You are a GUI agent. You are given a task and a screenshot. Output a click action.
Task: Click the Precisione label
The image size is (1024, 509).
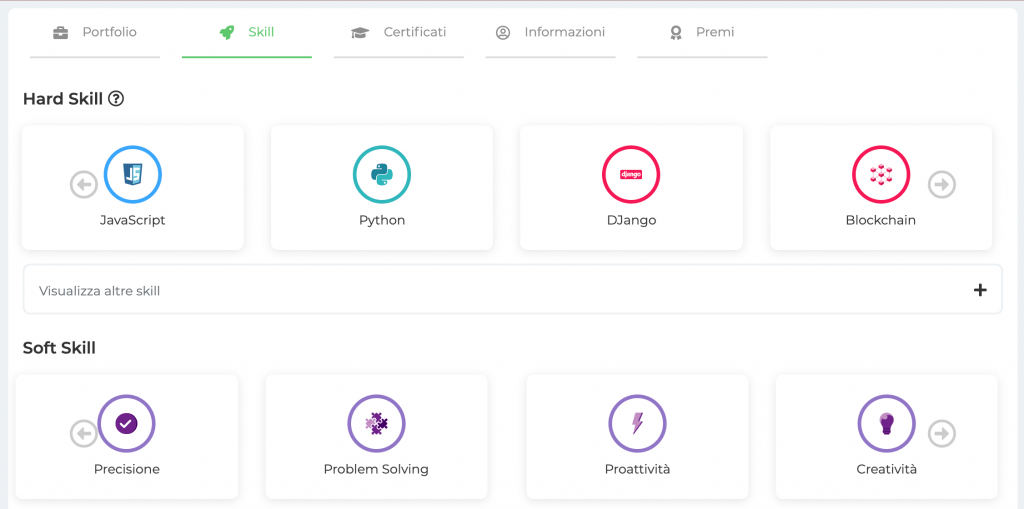[x=127, y=469]
